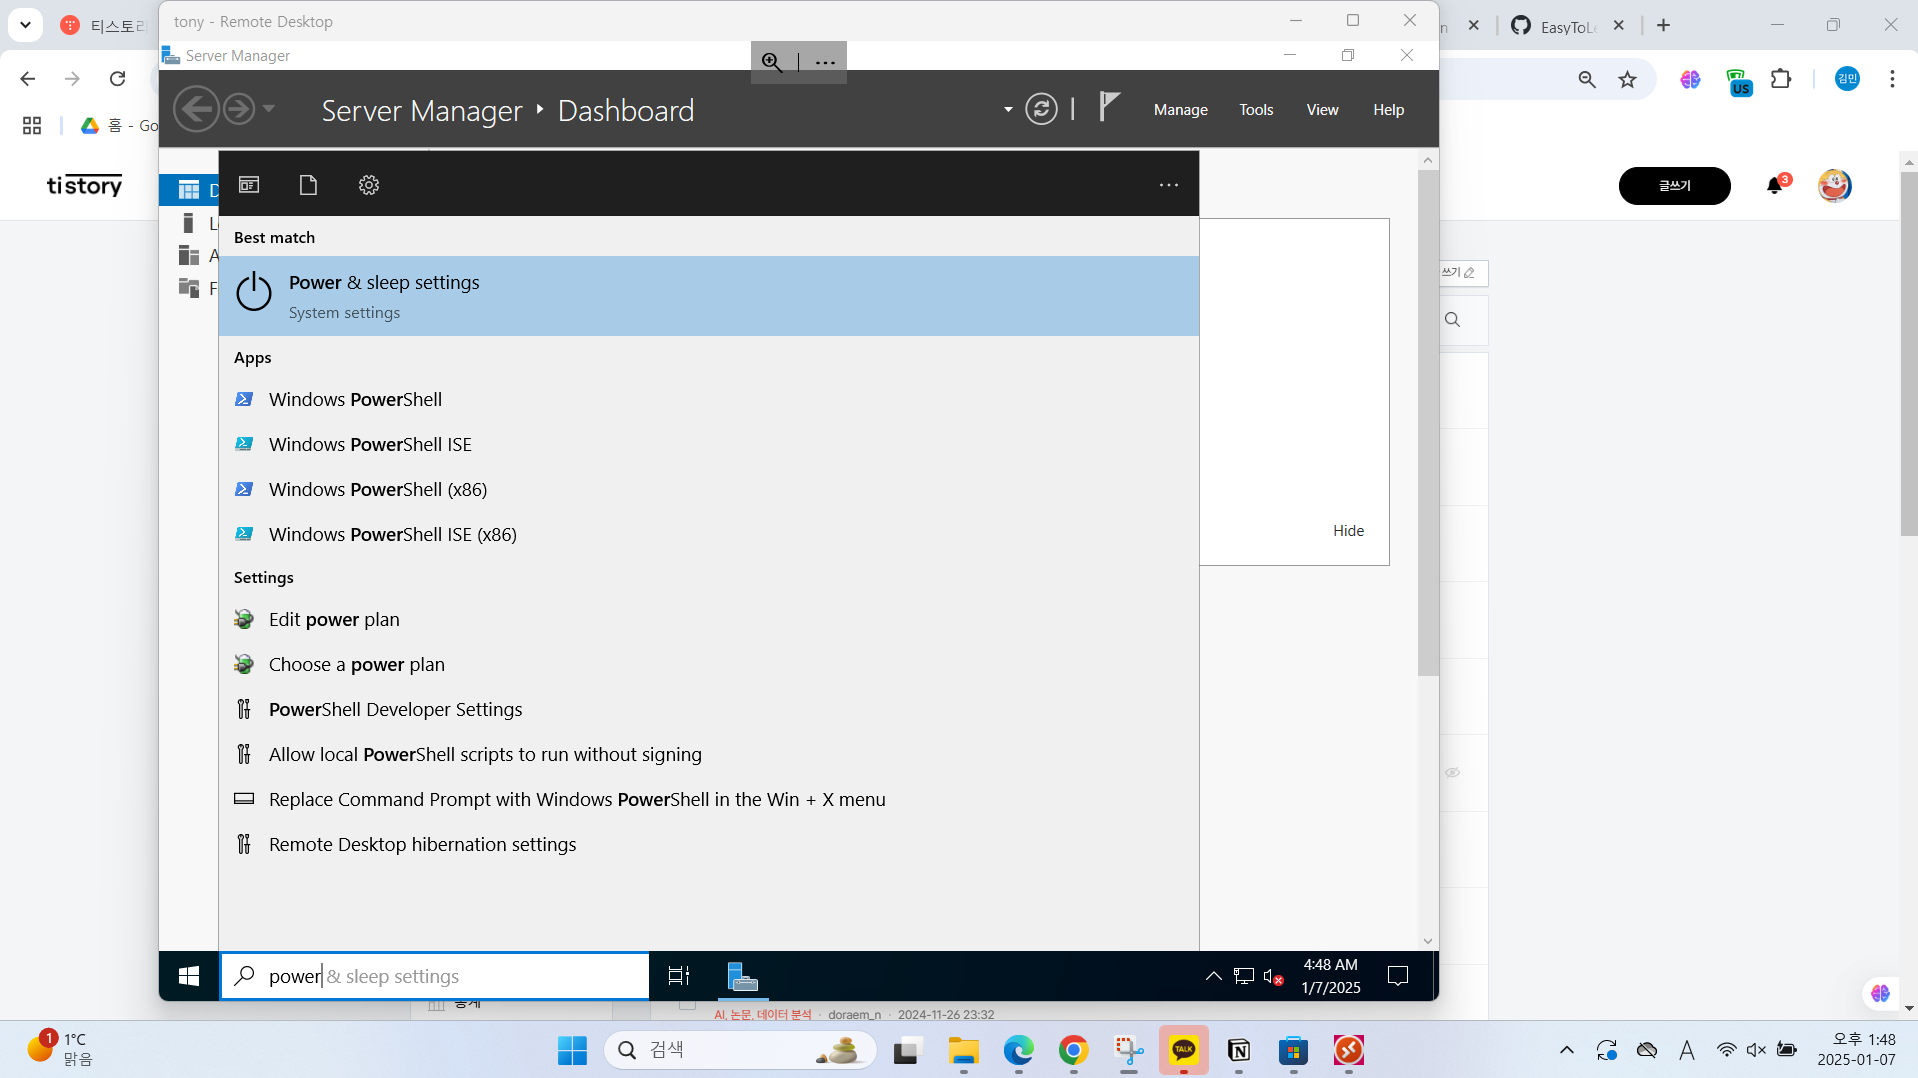Show hidden icons in remote system tray
The image size is (1918, 1078).
click(x=1213, y=976)
